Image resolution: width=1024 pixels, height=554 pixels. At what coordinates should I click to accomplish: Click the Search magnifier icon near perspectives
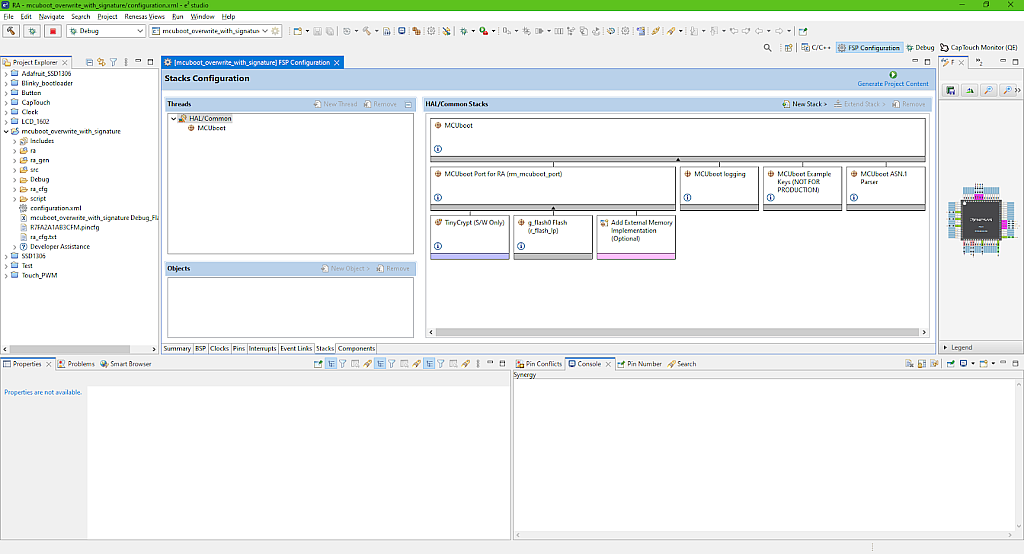coord(767,48)
